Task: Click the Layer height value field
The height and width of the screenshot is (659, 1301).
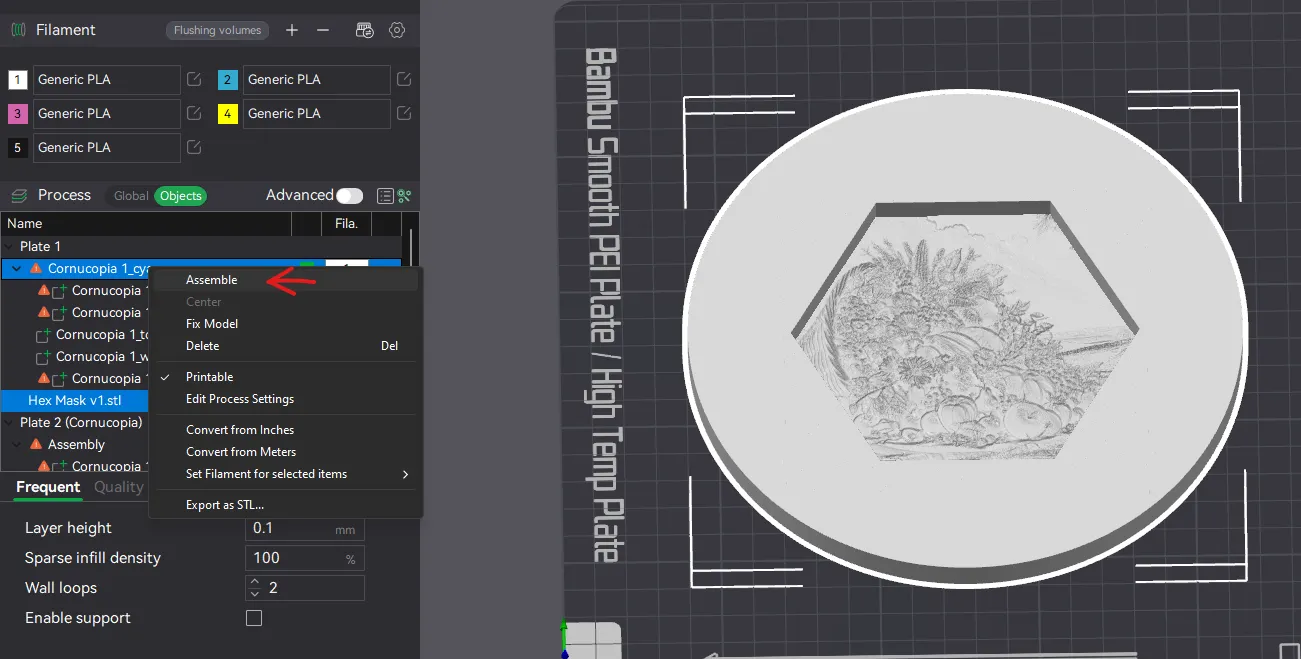Action: [x=305, y=528]
